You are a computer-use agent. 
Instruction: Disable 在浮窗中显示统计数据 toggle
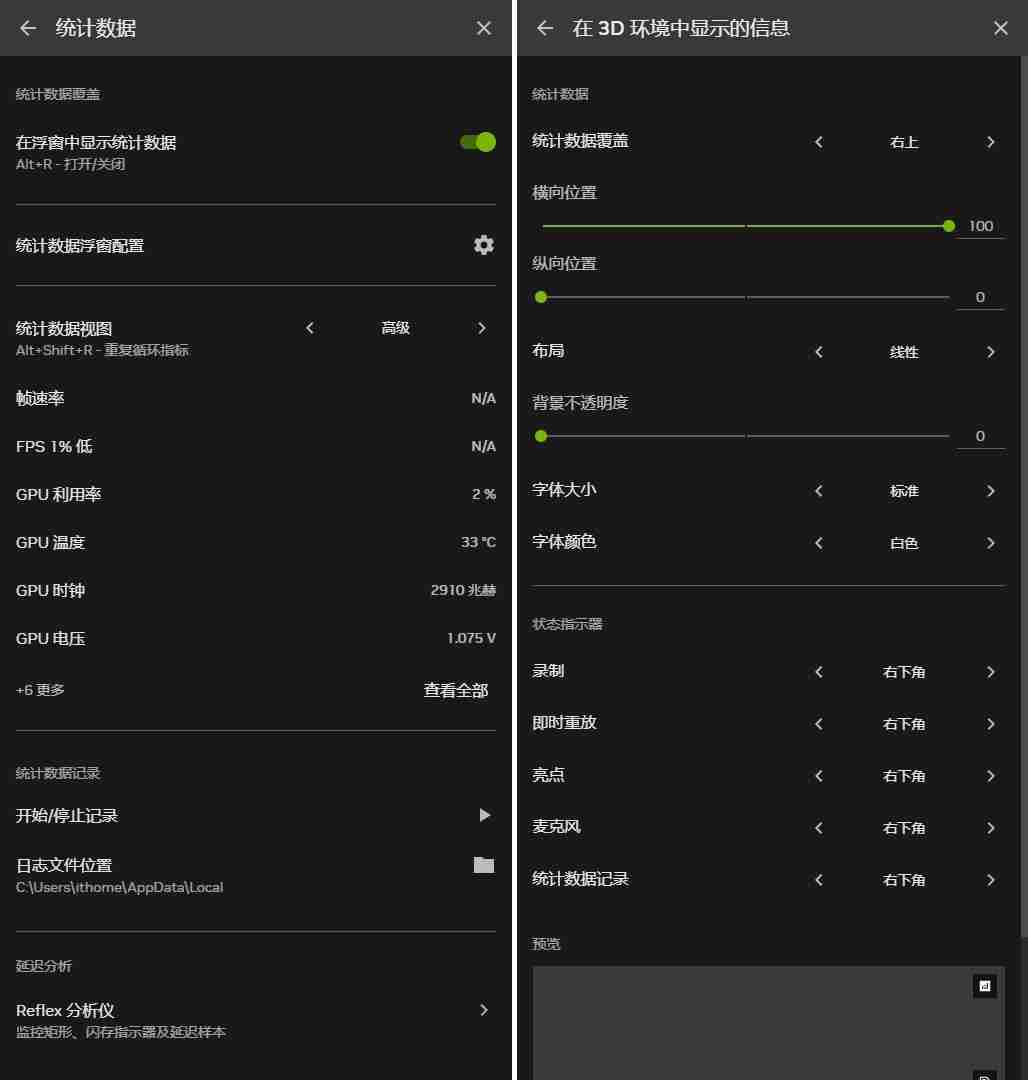coord(477,142)
